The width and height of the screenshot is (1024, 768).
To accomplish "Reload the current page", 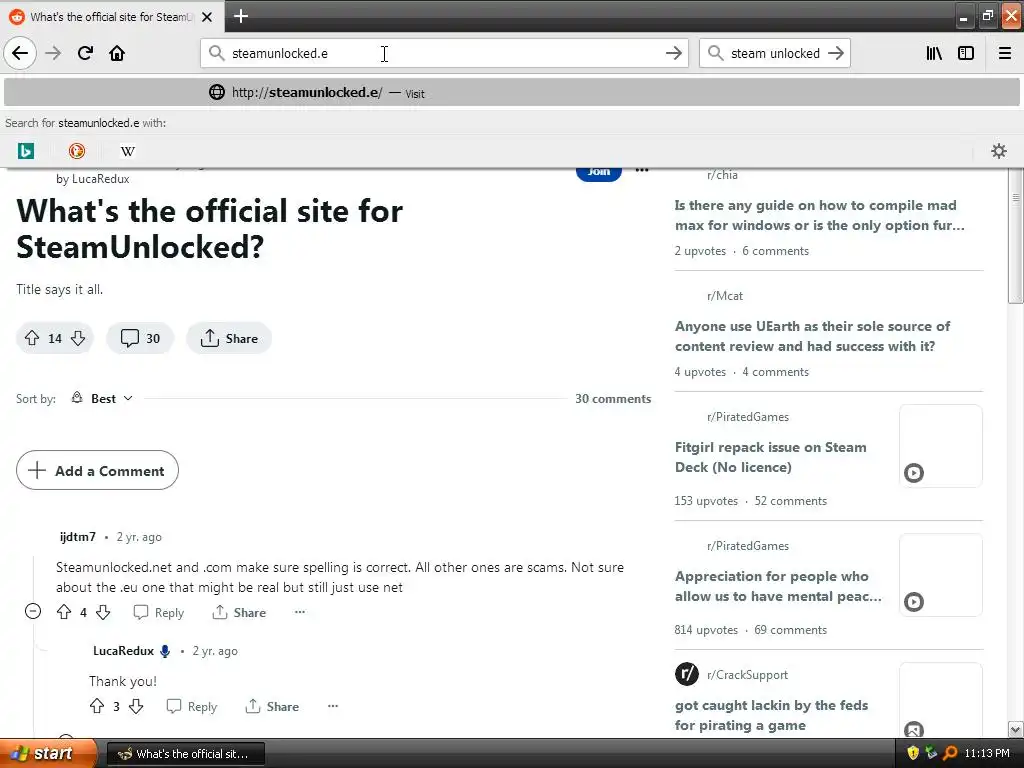I will coord(85,53).
